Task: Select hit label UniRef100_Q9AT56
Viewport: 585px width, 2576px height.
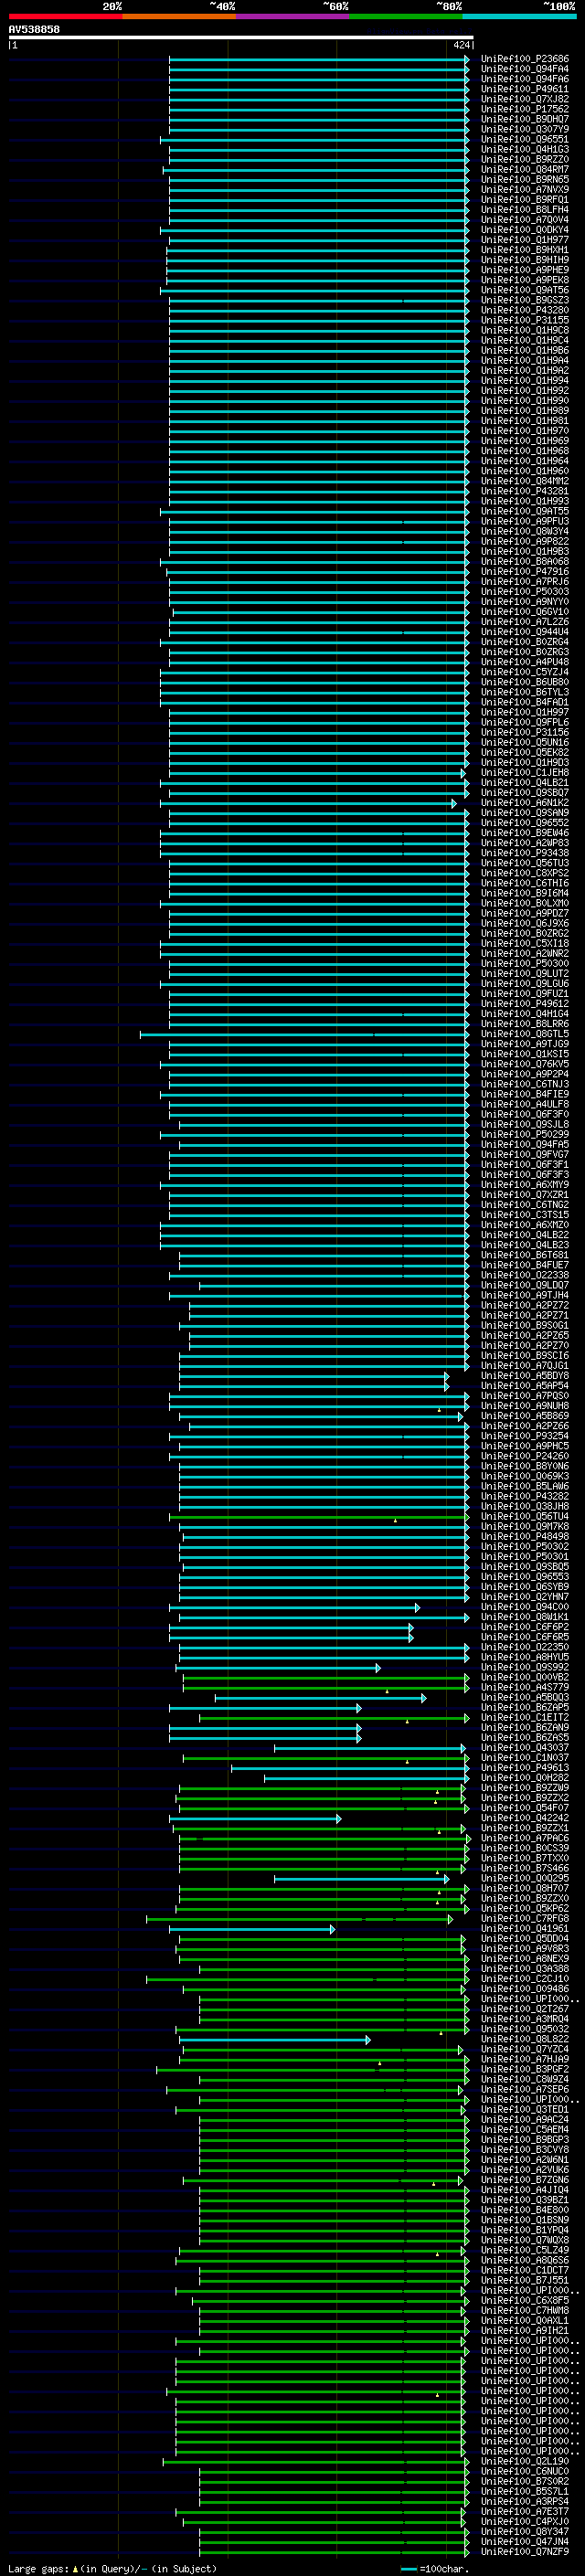Action: (525, 290)
